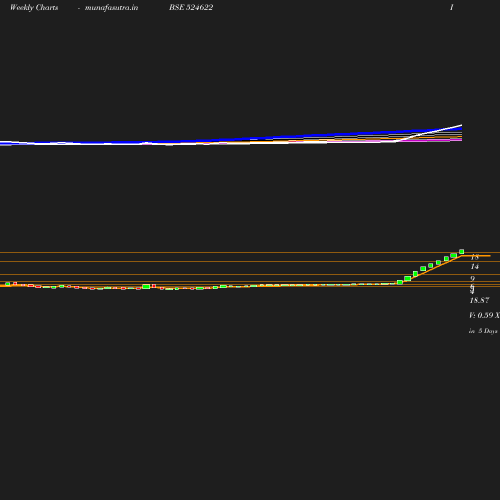Screen dimensions: 500x500
Task: Click the price axis label 9
Action: click(473, 279)
